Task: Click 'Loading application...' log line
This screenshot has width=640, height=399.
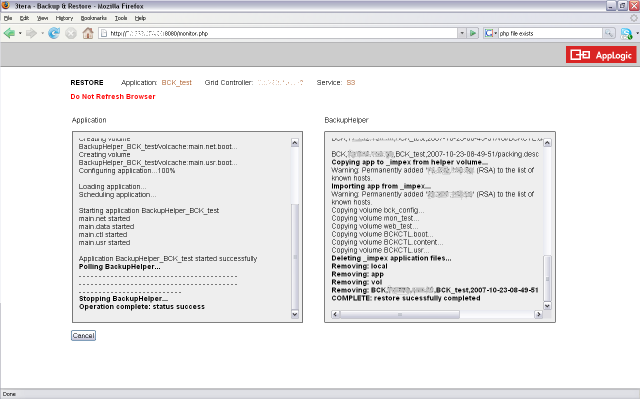Action: coord(112,186)
